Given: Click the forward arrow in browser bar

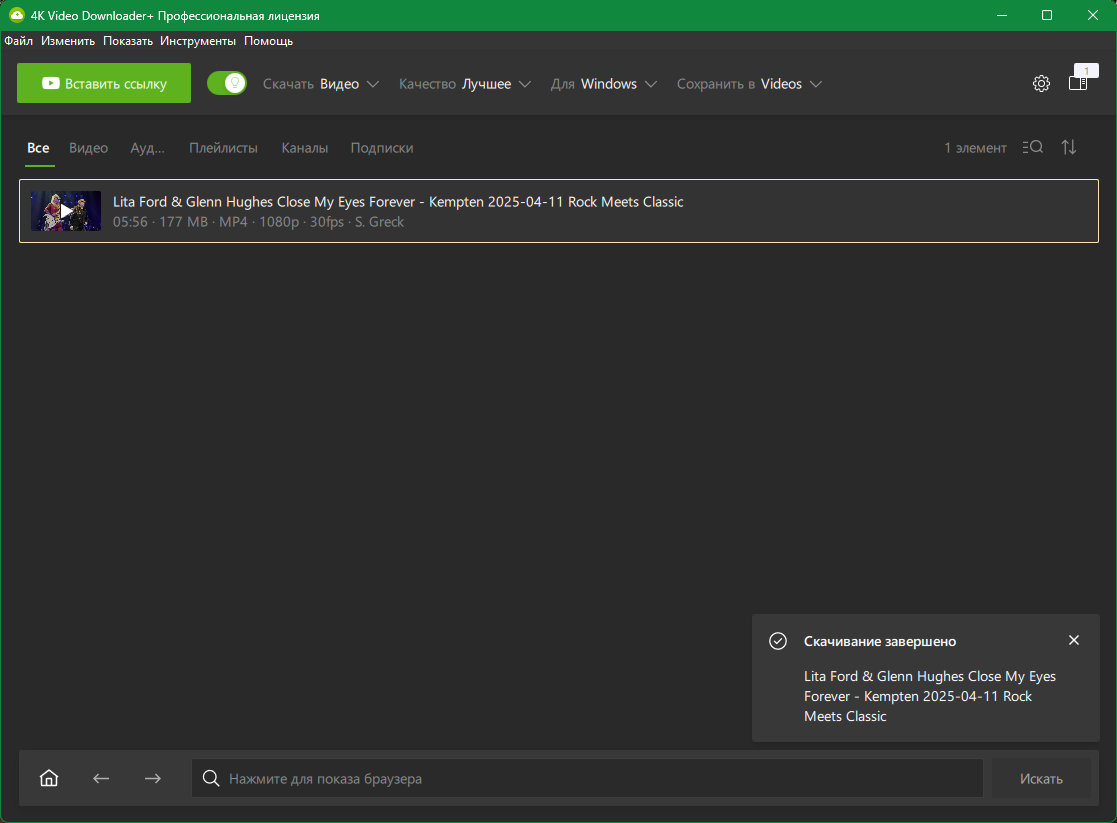Looking at the screenshot, I should tap(152, 778).
